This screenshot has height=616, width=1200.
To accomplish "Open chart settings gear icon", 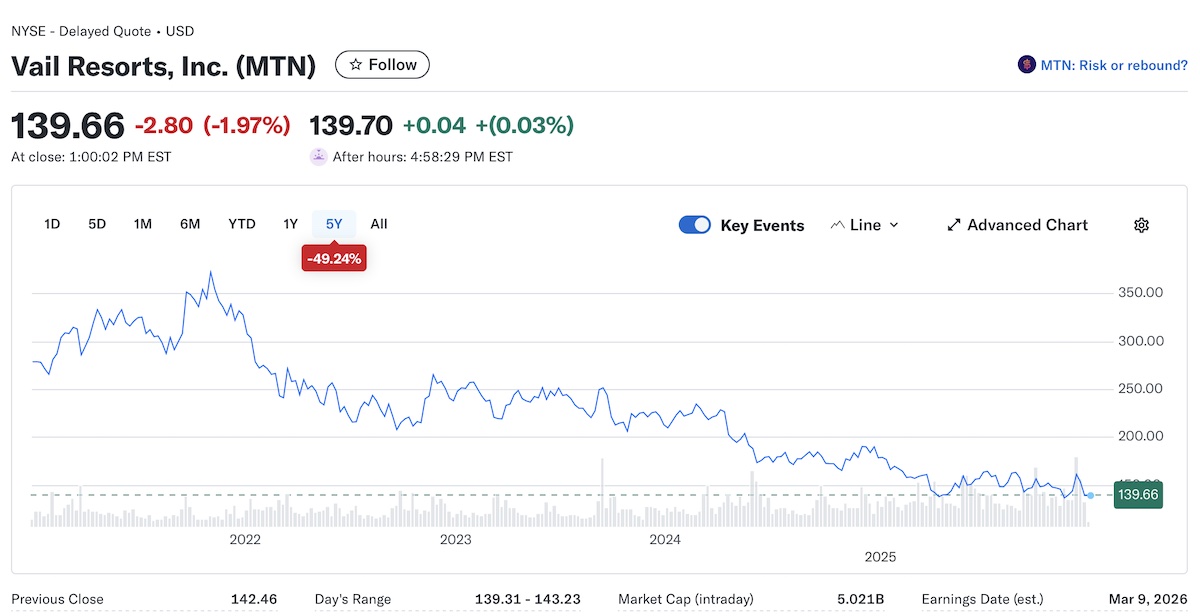I will 1141,225.
